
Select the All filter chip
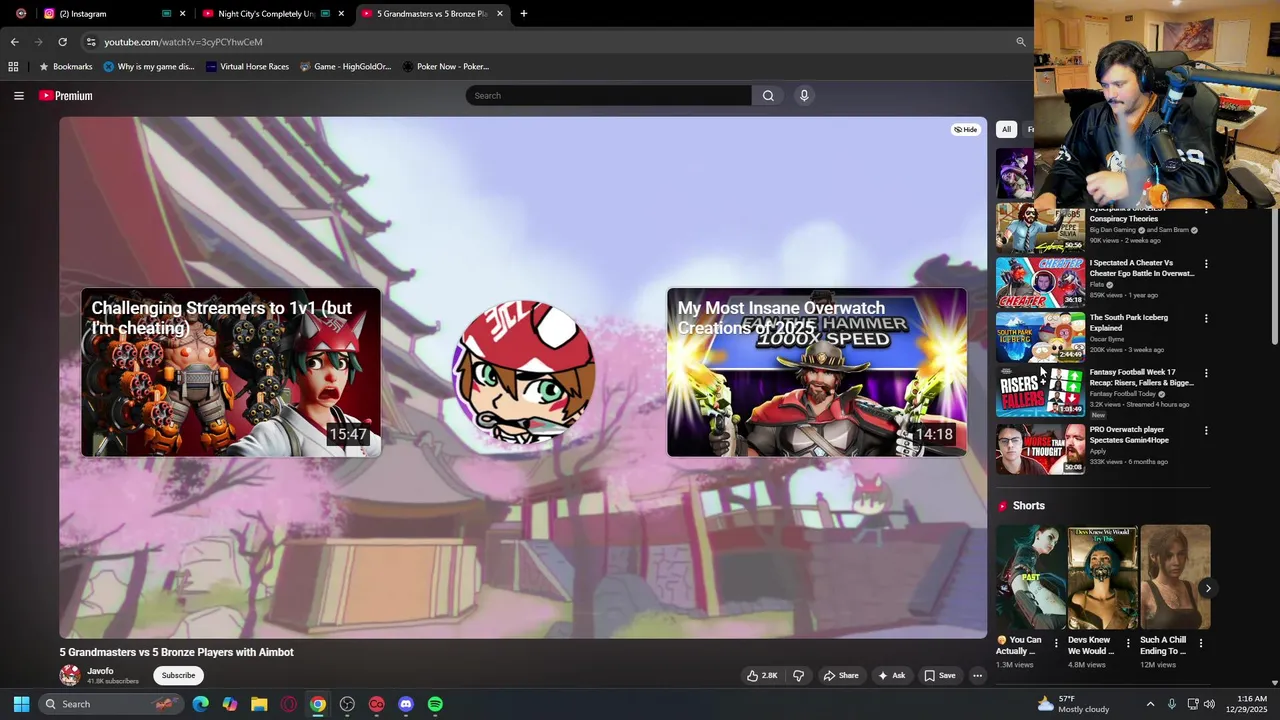[x=1006, y=130]
